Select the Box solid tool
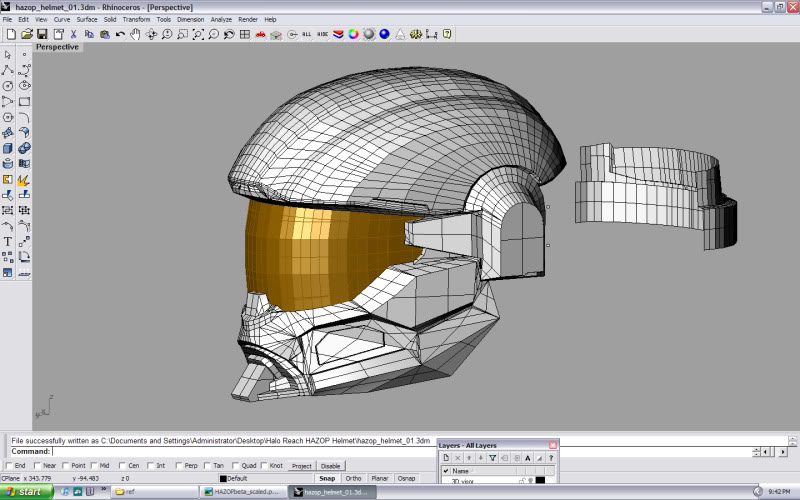The height and width of the screenshot is (500, 800). (x=8, y=148)
